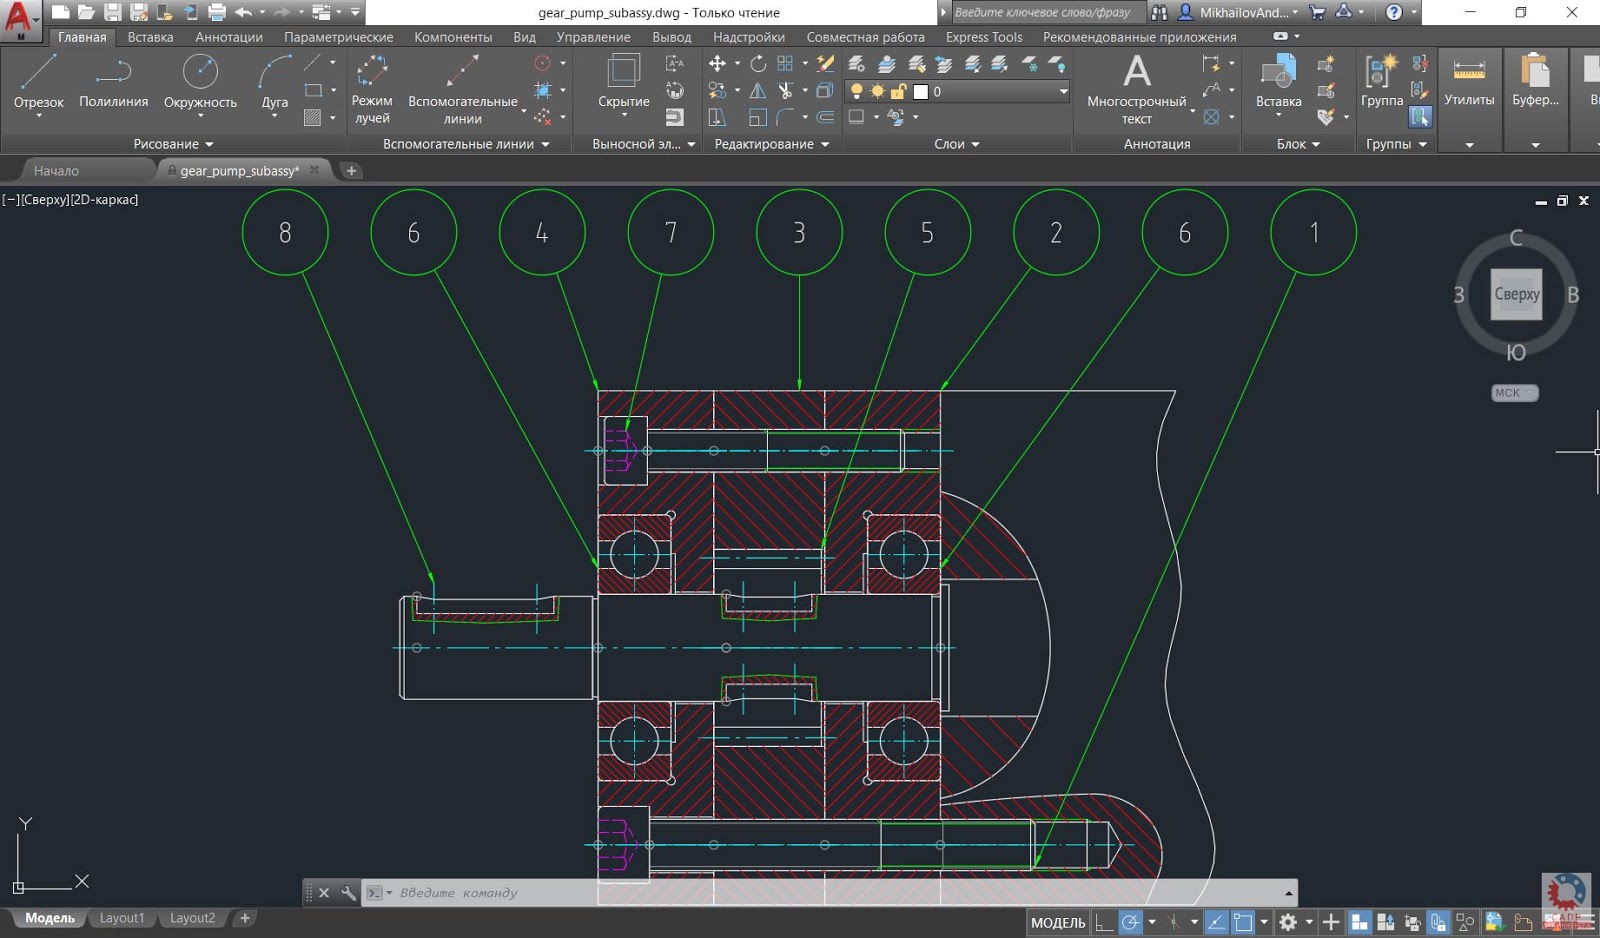This screenshot has width=1600, height=938.
Task: Open the layer properties manager icon
Action: [856, 63]
